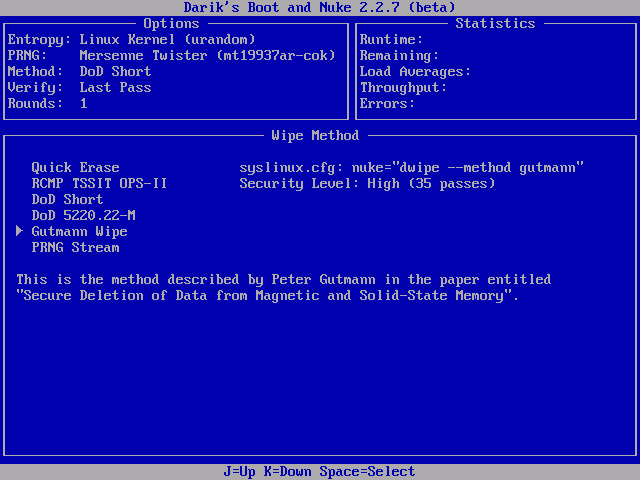Click the Errors statistic label
This screenshot has height=480, width=640.
[x=387, y=103]
